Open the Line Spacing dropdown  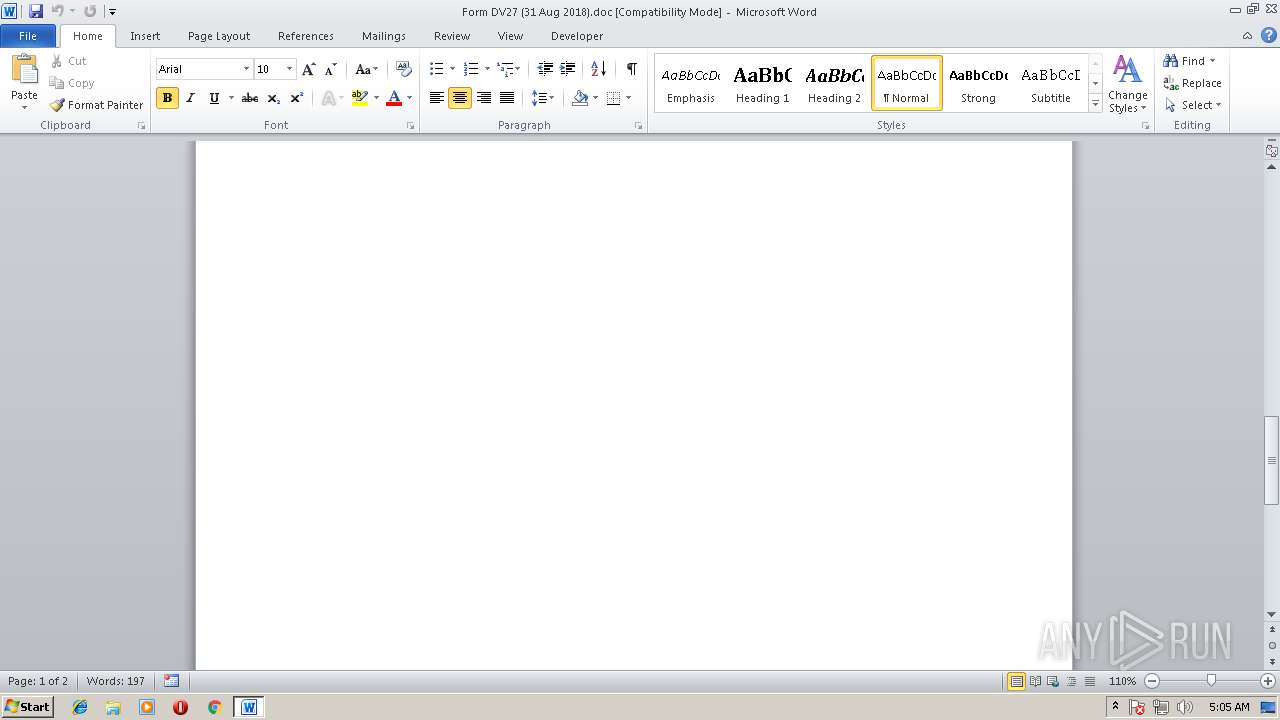[x=543, y=98]
